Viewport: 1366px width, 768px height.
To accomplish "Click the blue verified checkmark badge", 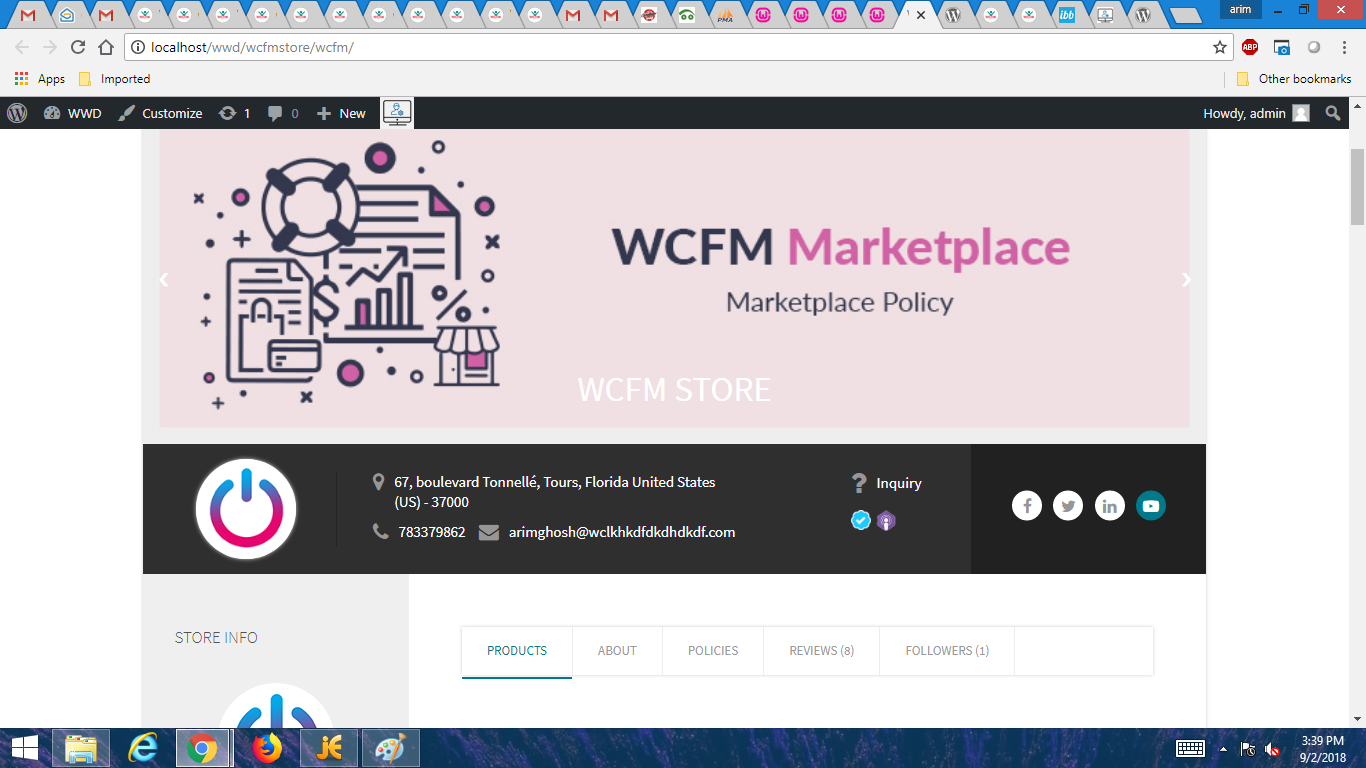I will coord(861,520).
